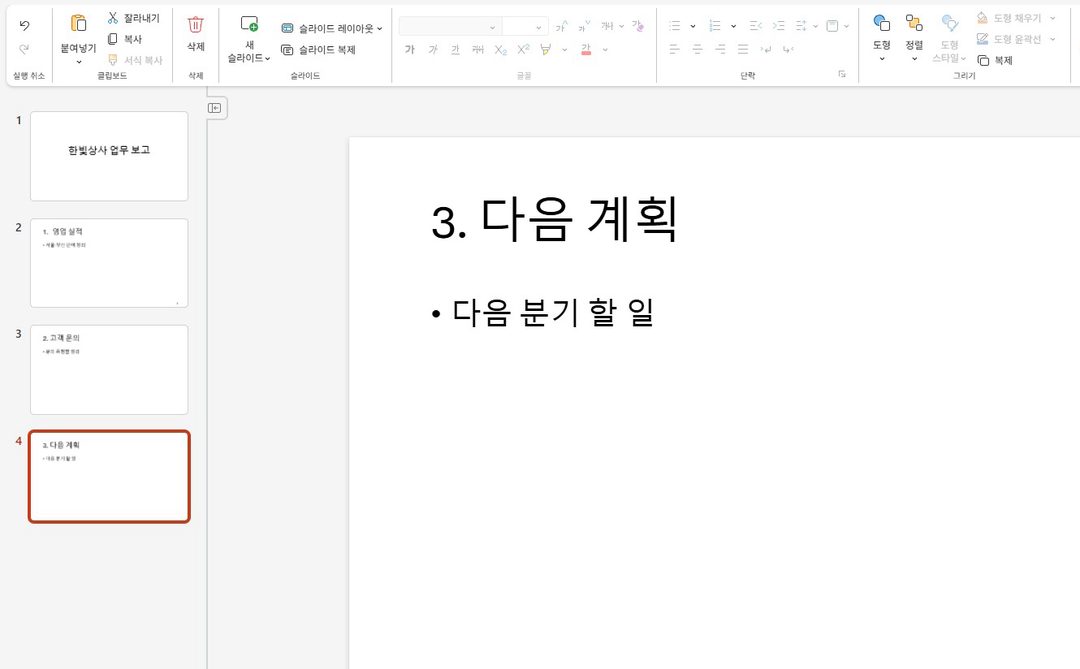Toggle underline formatting
Screen dimensions: 1080x669
(455, 50)
